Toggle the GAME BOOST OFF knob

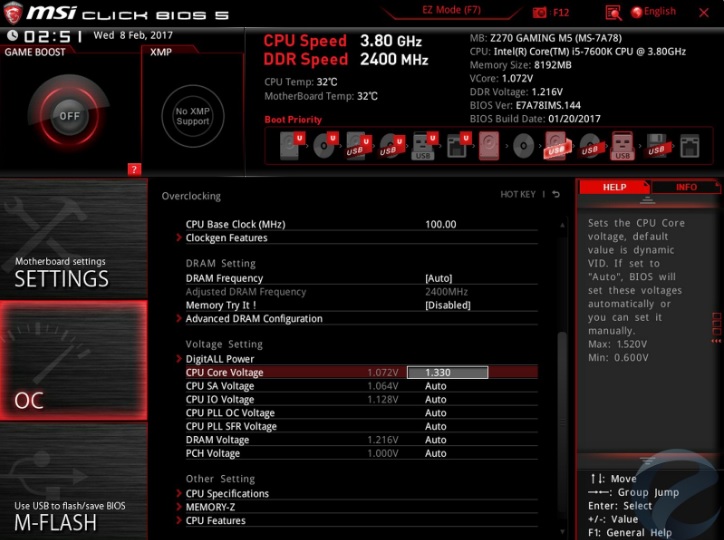[69, 115]
